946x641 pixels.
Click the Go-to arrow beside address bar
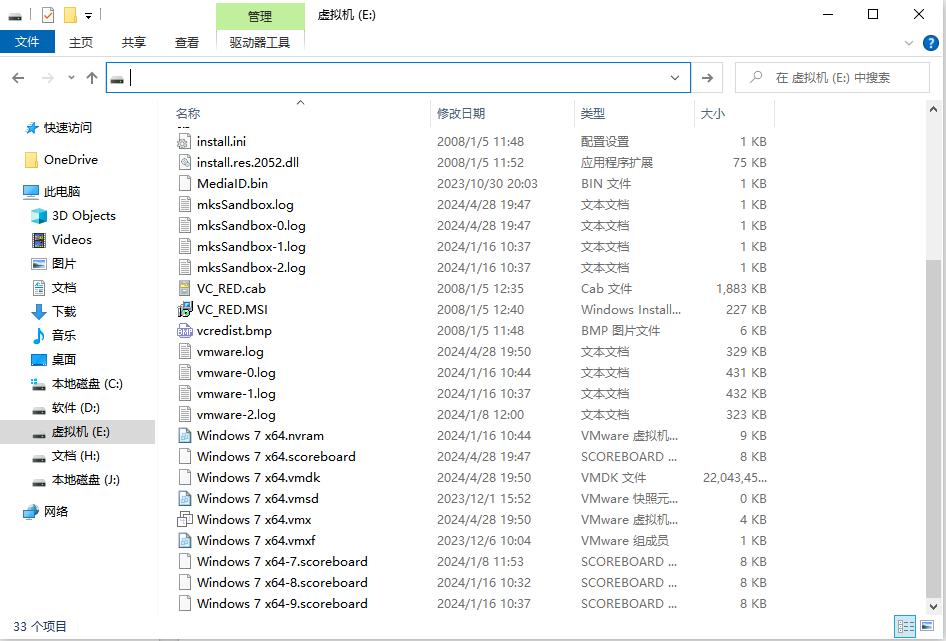tap(707, 78)
